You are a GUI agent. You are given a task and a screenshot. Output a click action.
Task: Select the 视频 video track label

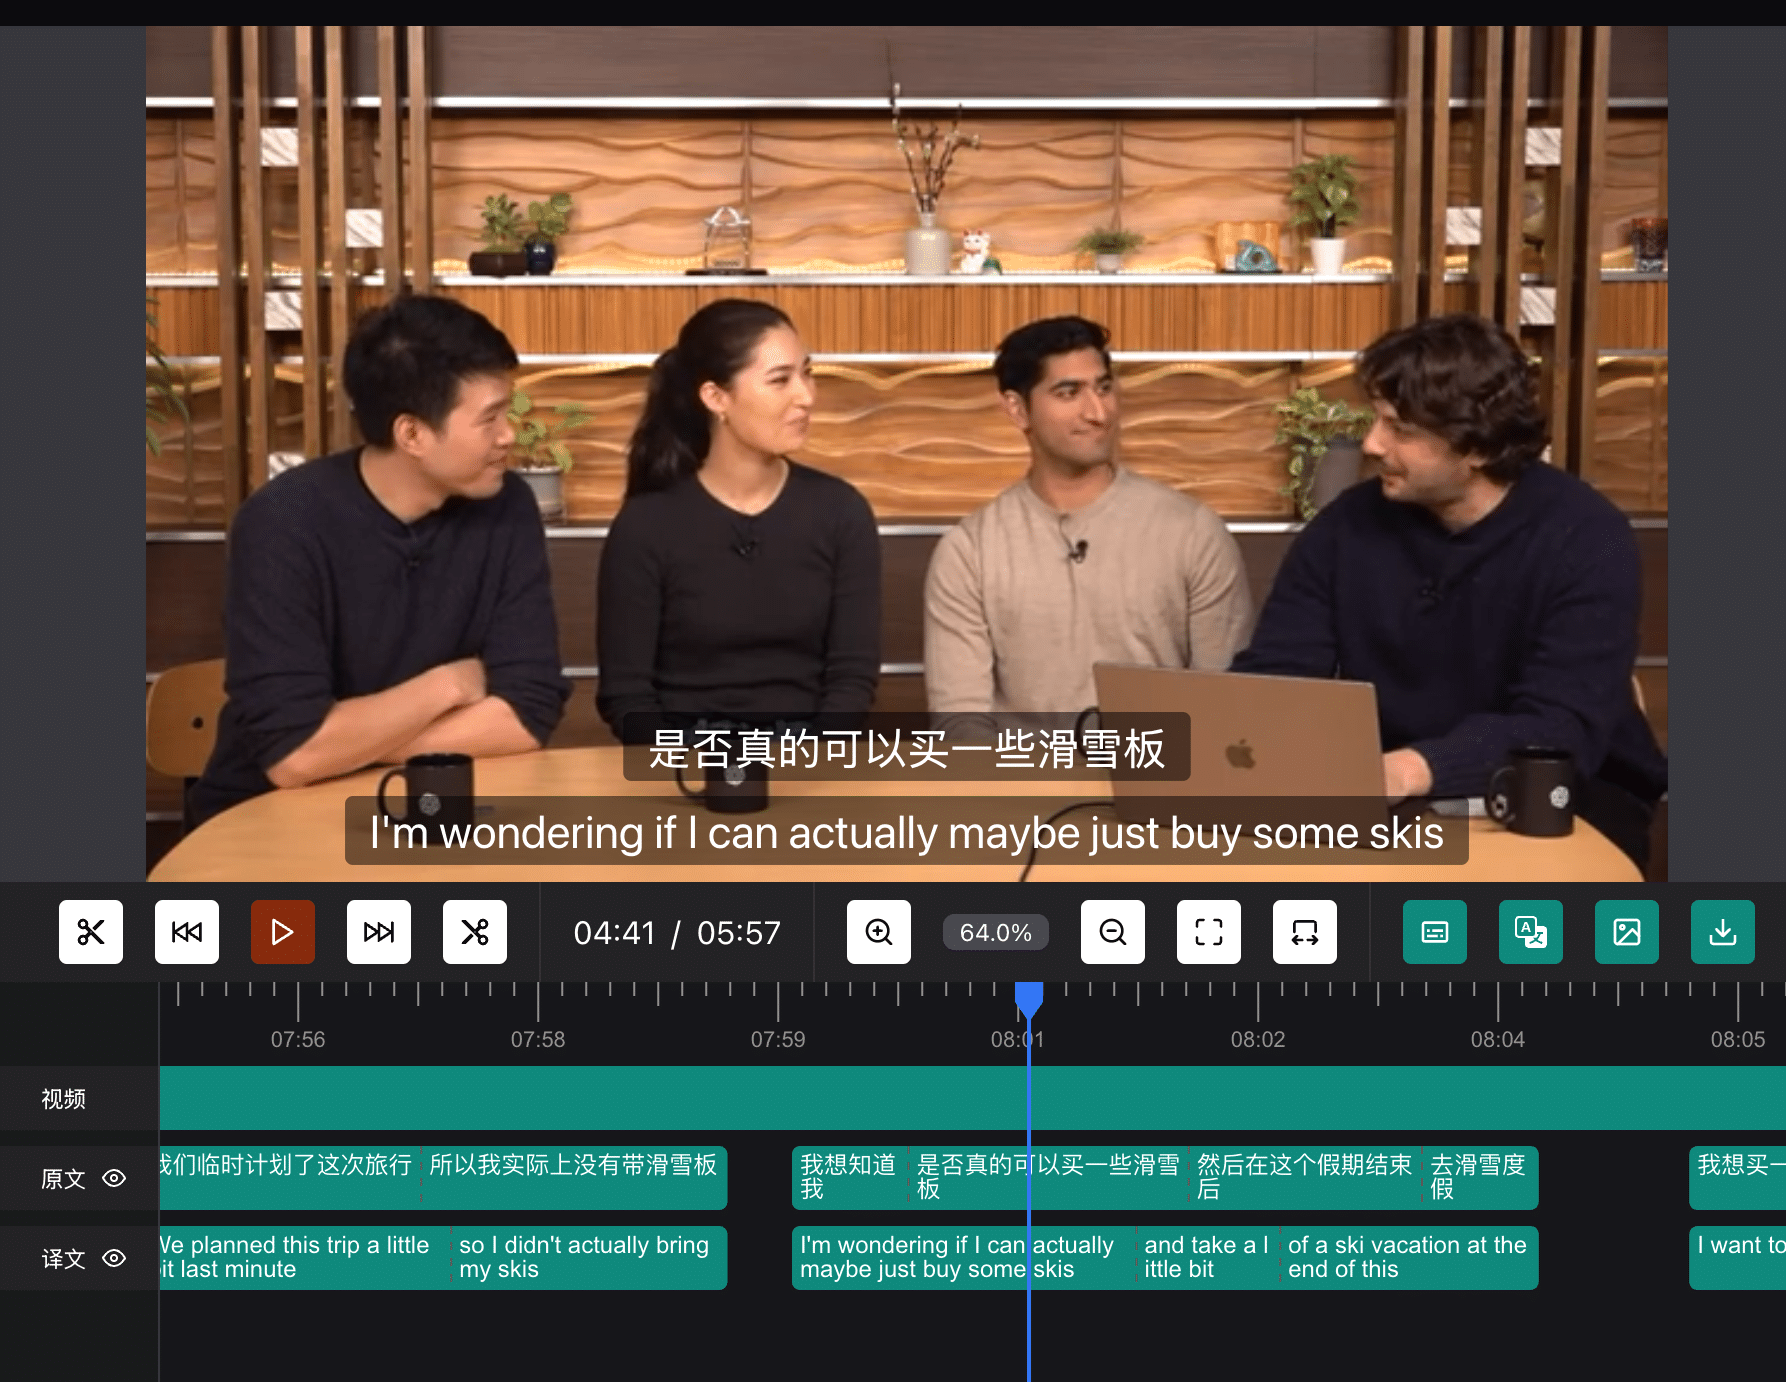coord(62,1098)
